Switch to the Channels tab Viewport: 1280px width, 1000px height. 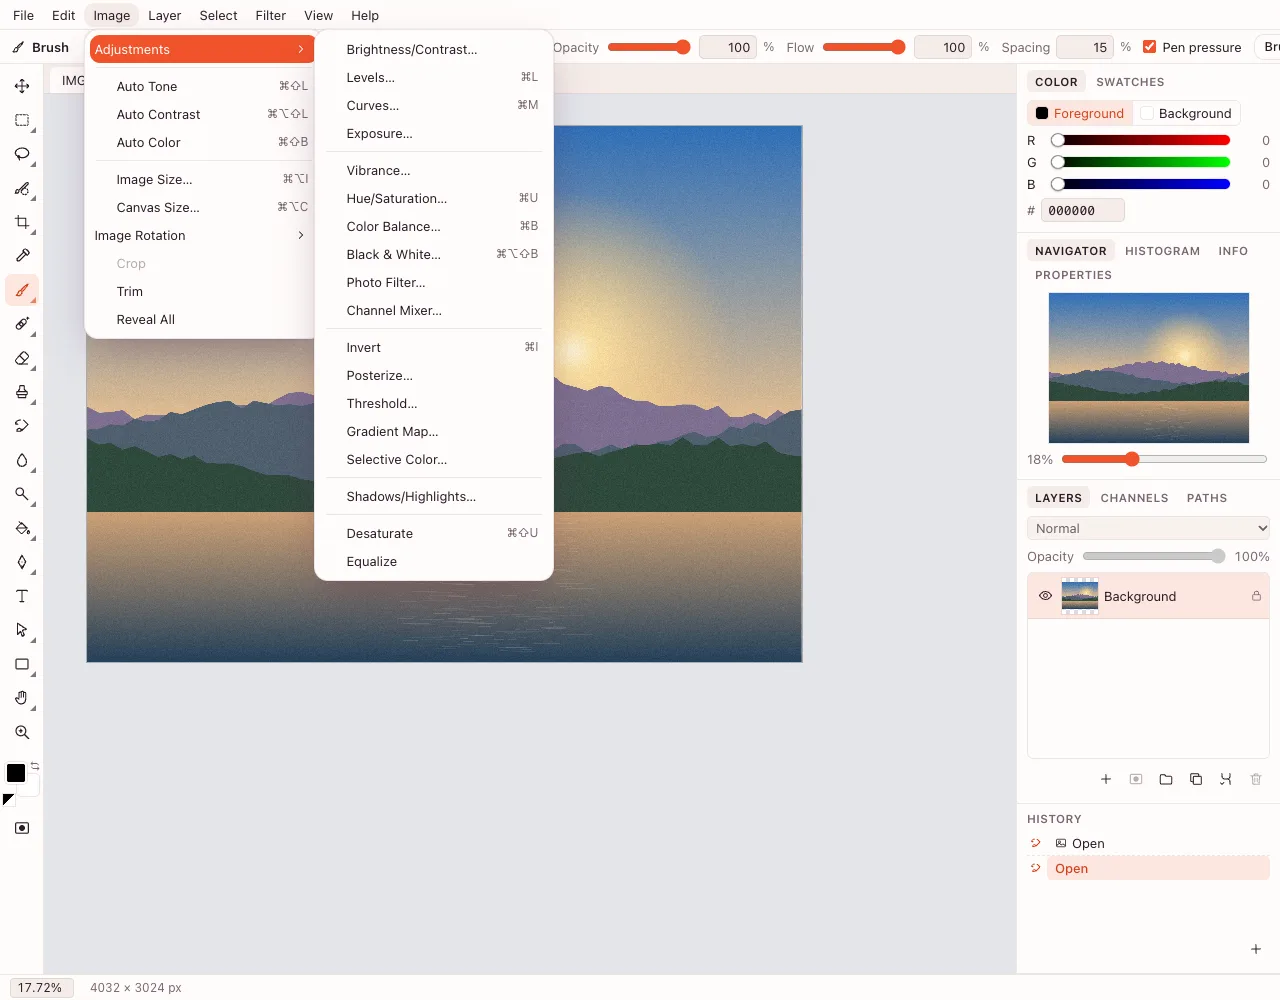tap(1134, 498)
